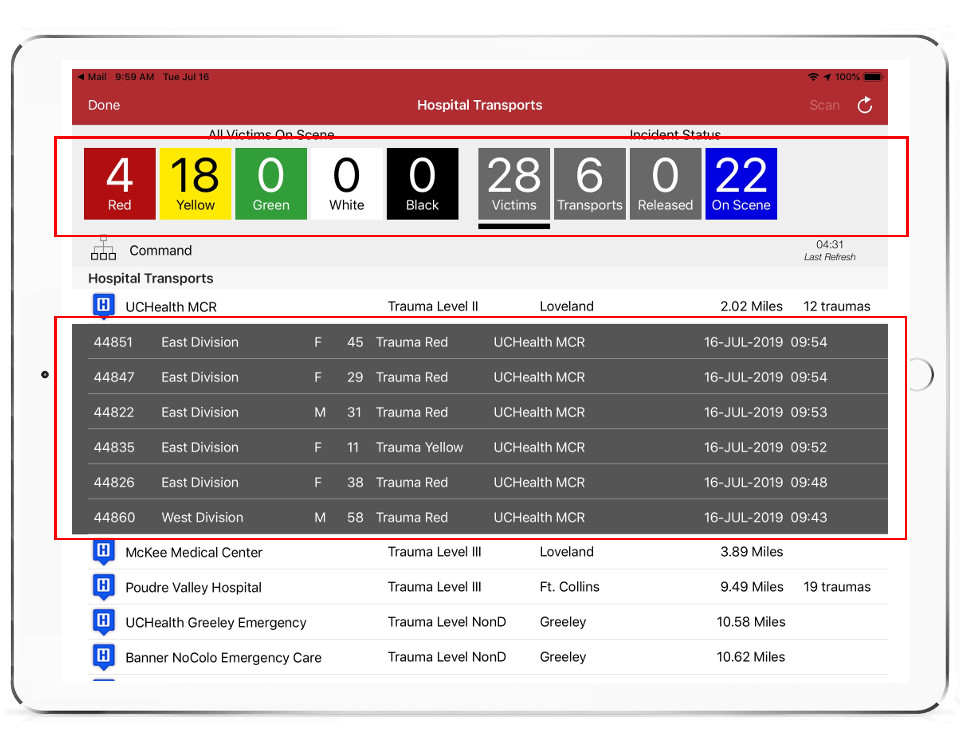This screenshot has height=750, width=960.
Task: Tap the UCHealth MCR hospital icon
Action: tap(103, 306)
